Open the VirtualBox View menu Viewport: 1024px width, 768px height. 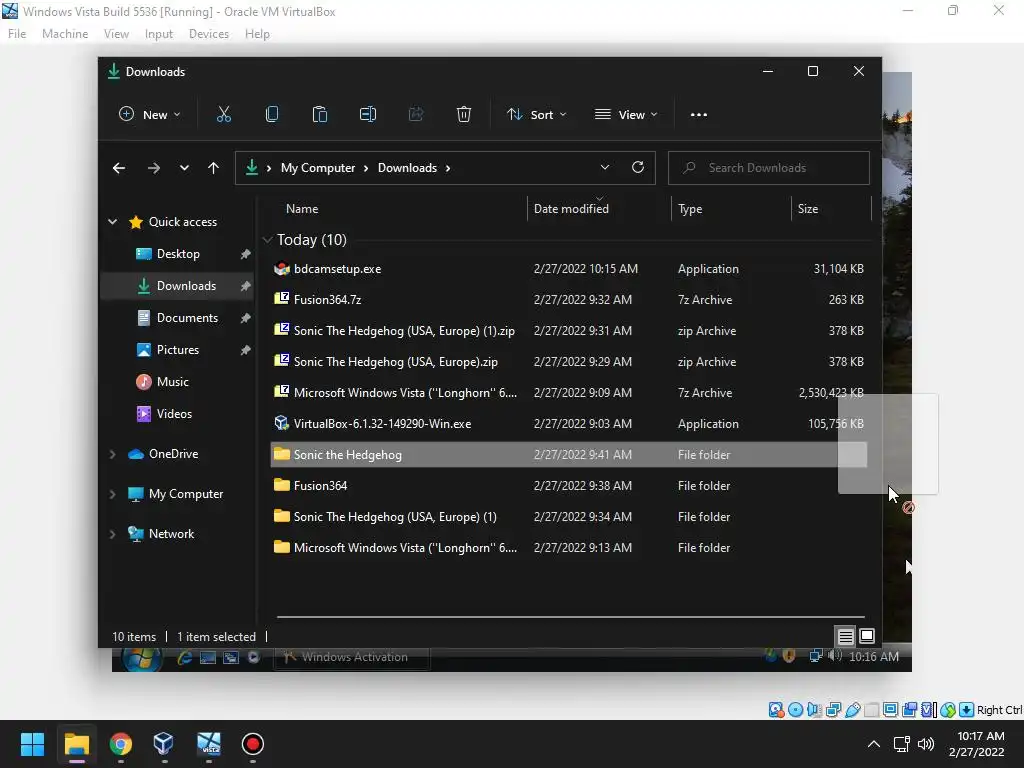coord(116,34)
